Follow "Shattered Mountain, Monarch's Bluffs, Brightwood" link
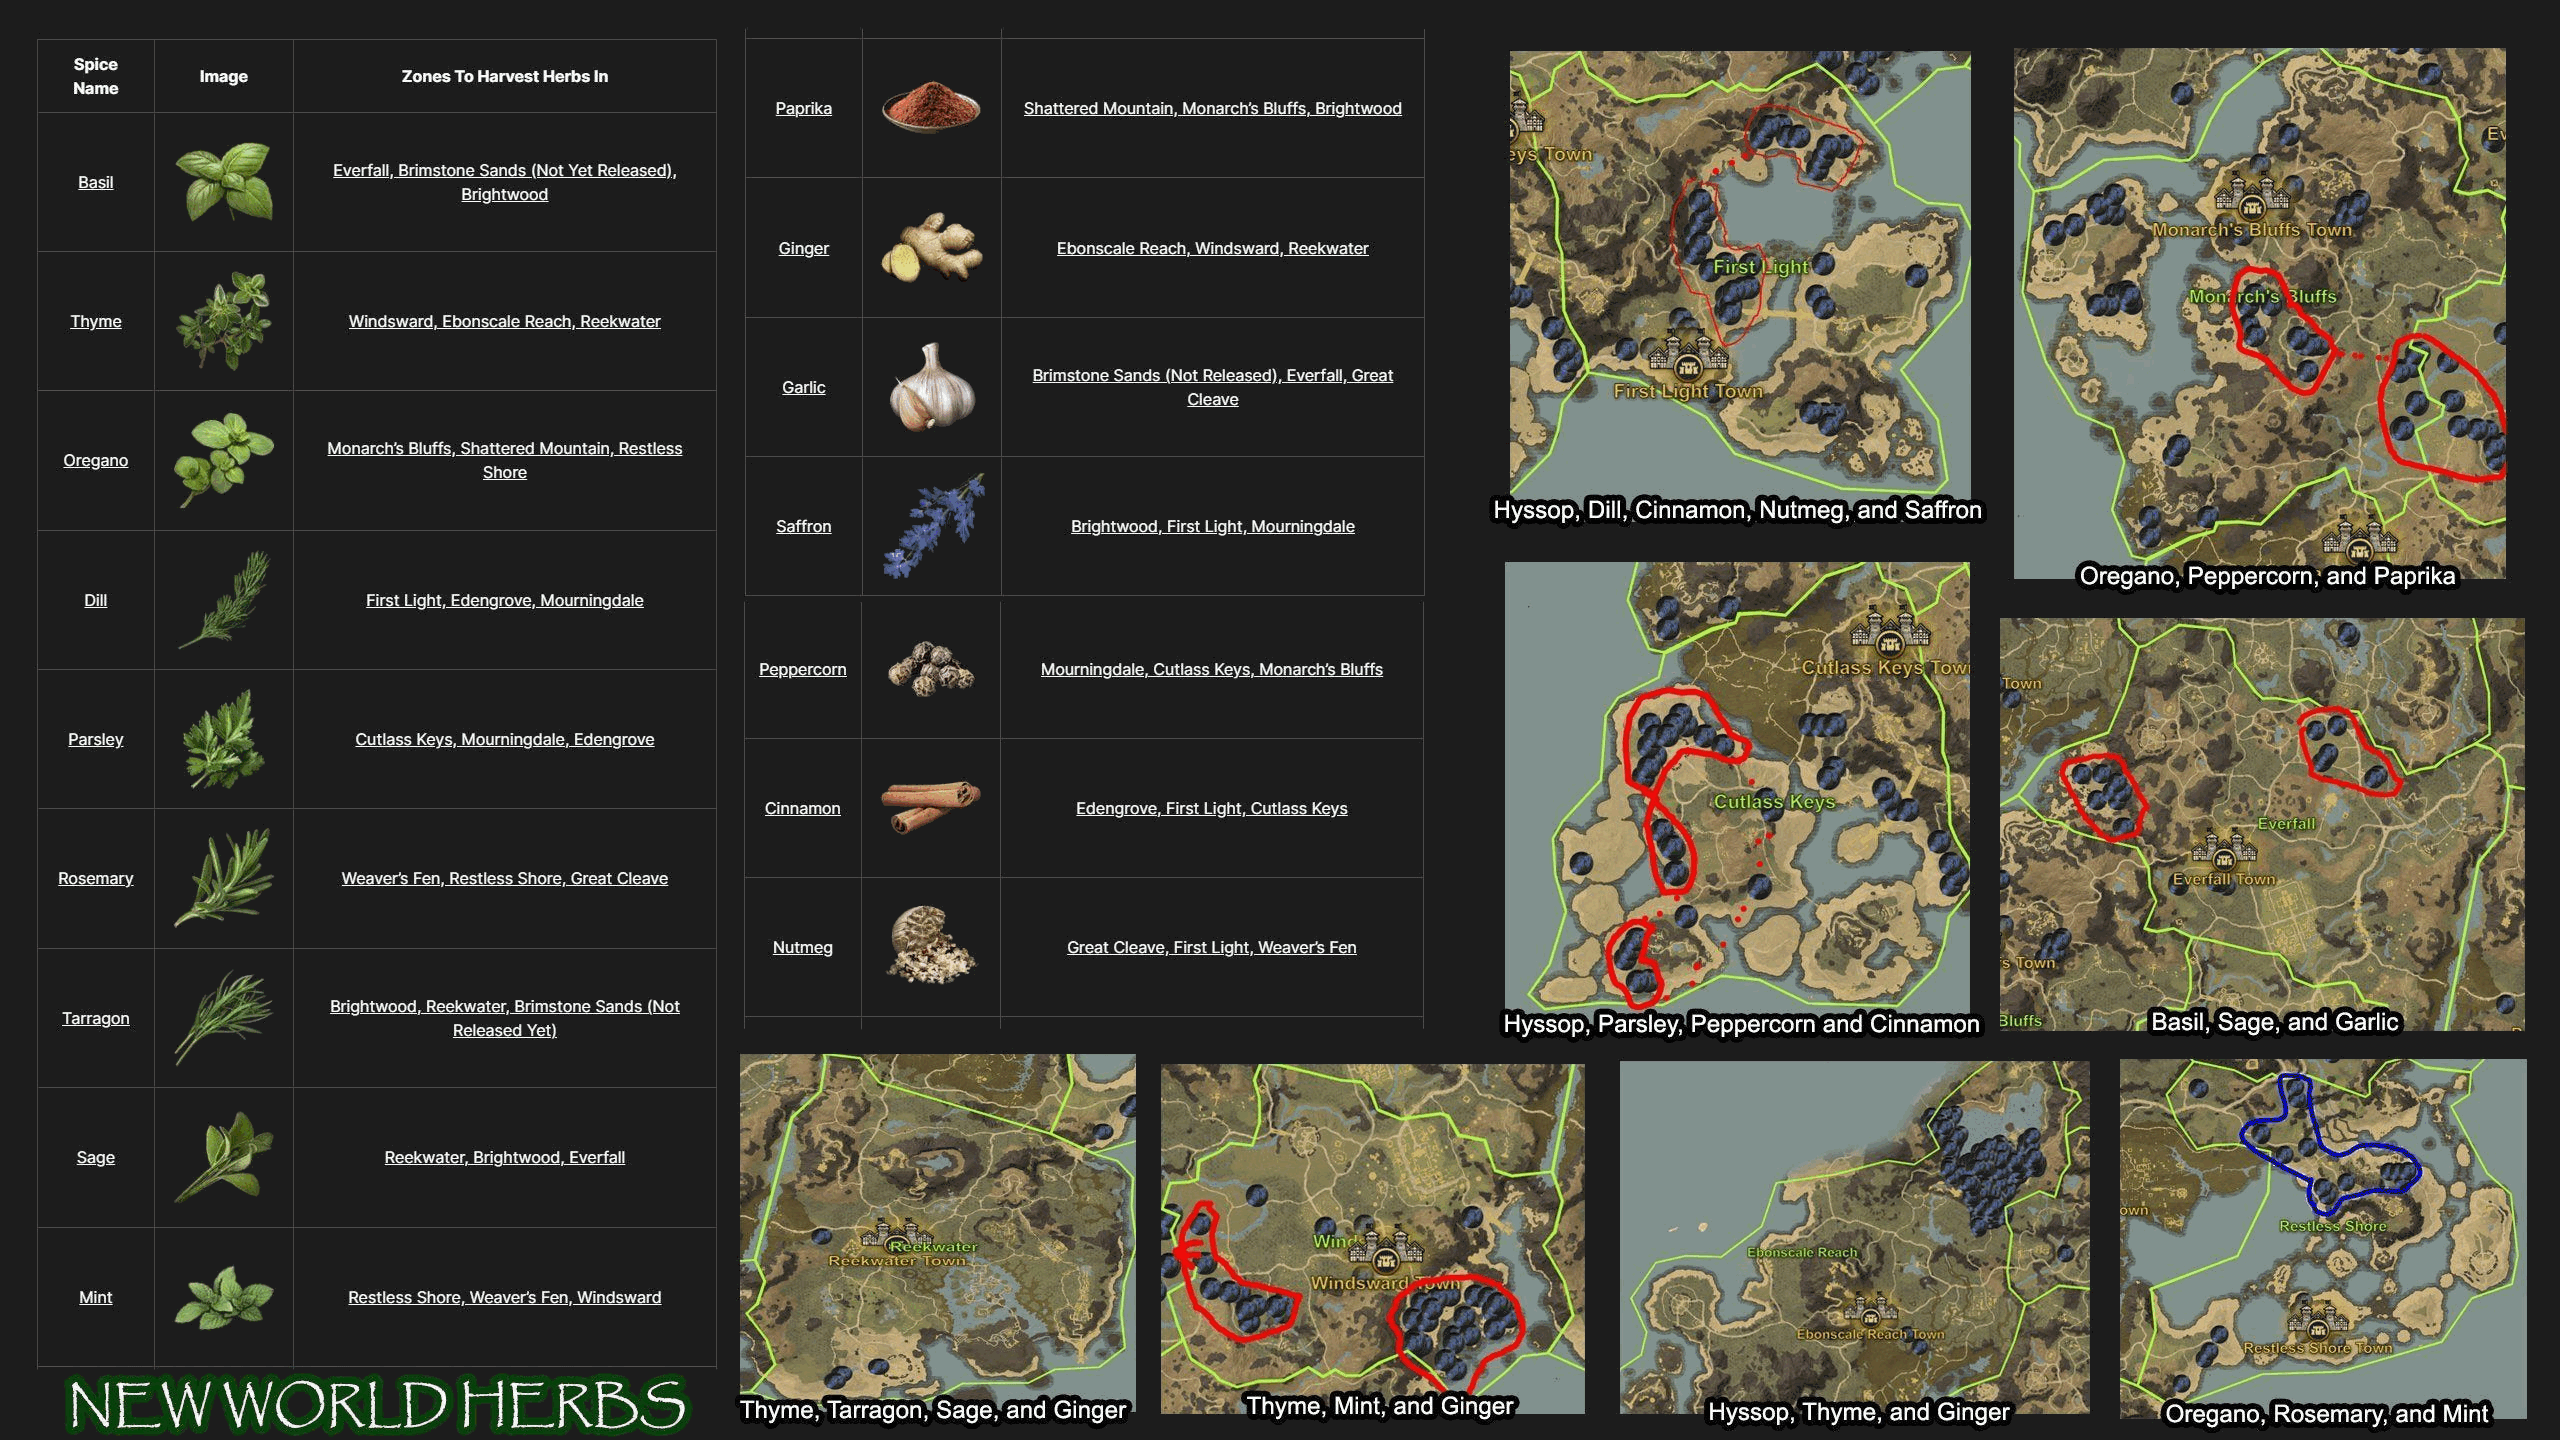Viewport: 2560px width, 1440px height. click(x=1213, y=108)
